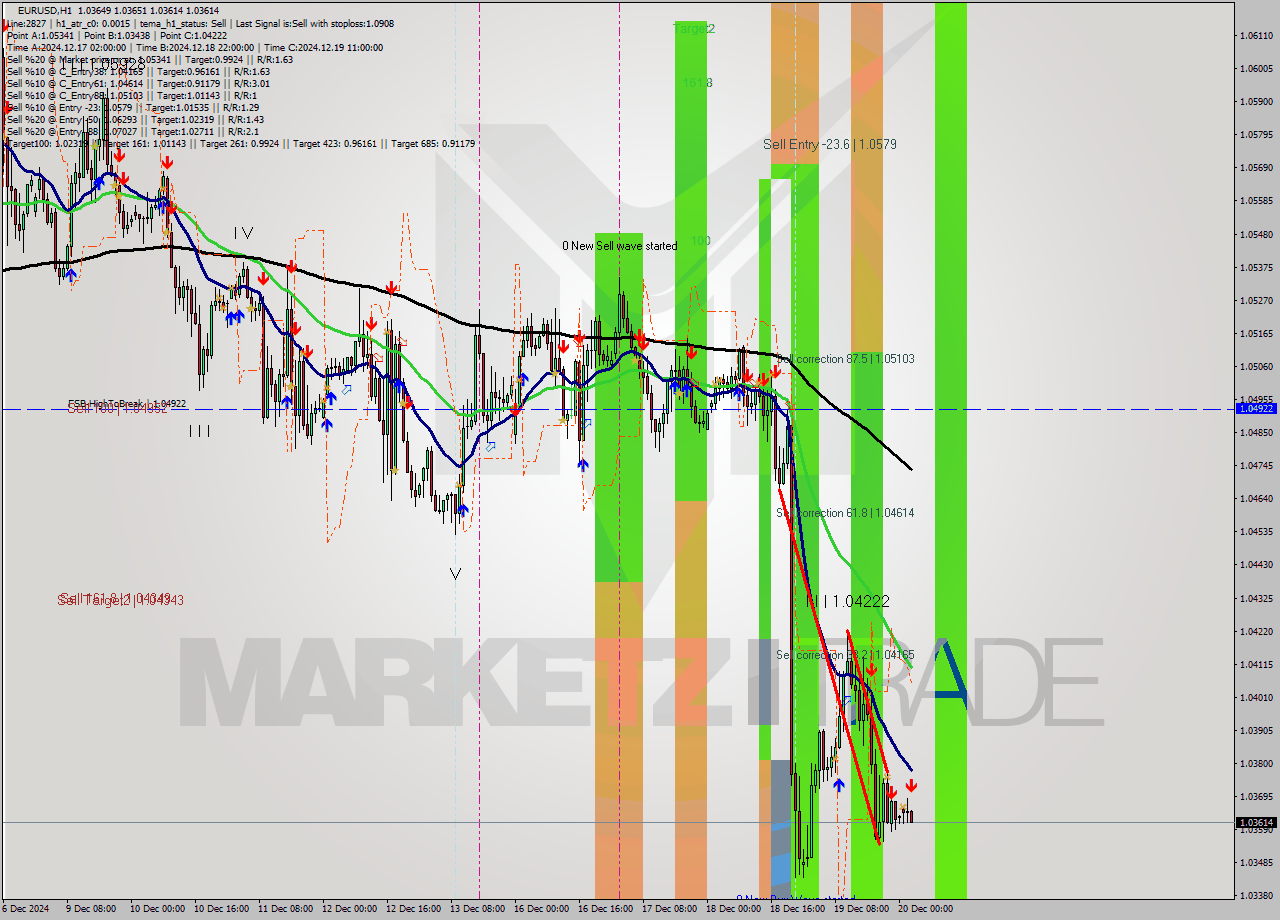Image resolution: width=1280 pixels, height=920 pixels.
Task: Click the 1.05795 price scale label
Action: (x=1256, y=134)
